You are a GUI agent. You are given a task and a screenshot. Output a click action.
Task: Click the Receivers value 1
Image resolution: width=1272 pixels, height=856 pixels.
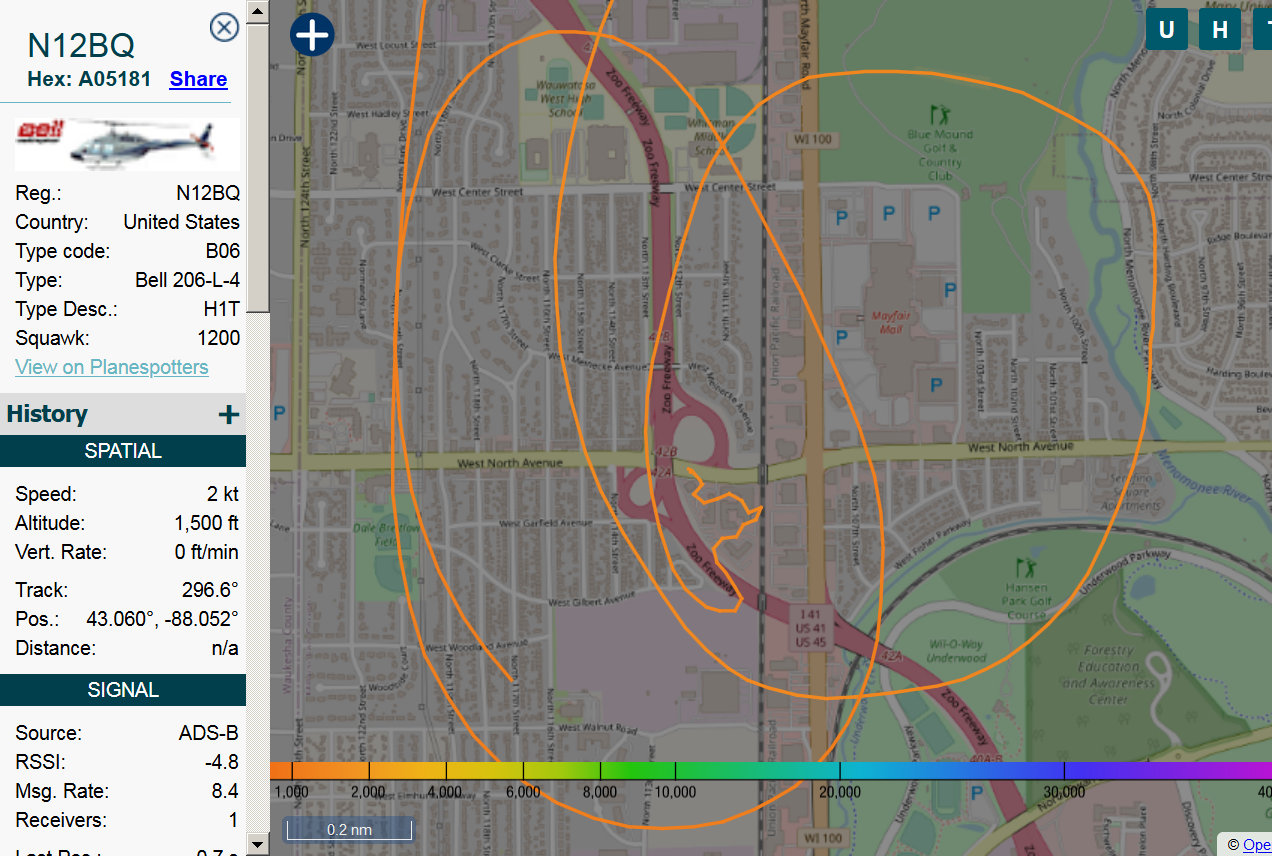click(x=233, y=820)
